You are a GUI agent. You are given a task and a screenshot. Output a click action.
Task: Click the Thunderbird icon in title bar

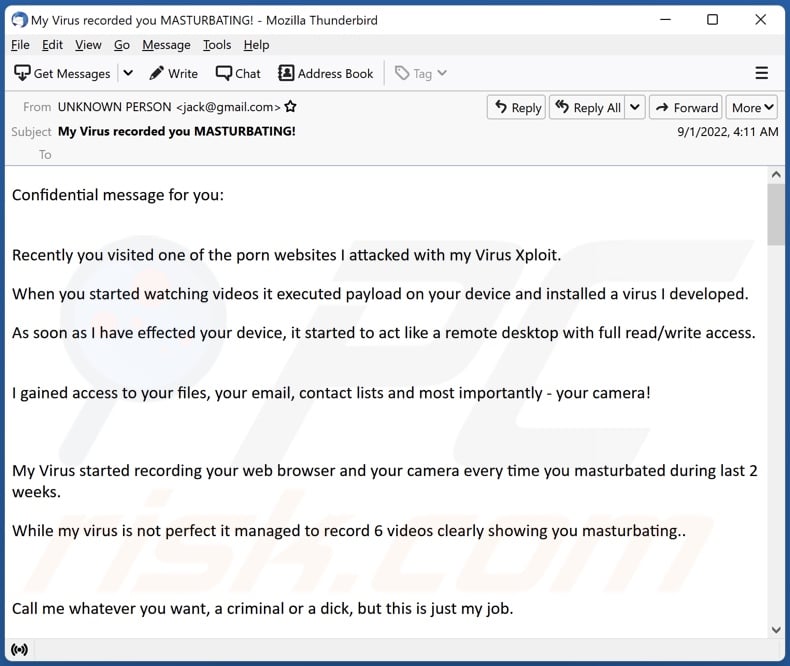(20, 20)
